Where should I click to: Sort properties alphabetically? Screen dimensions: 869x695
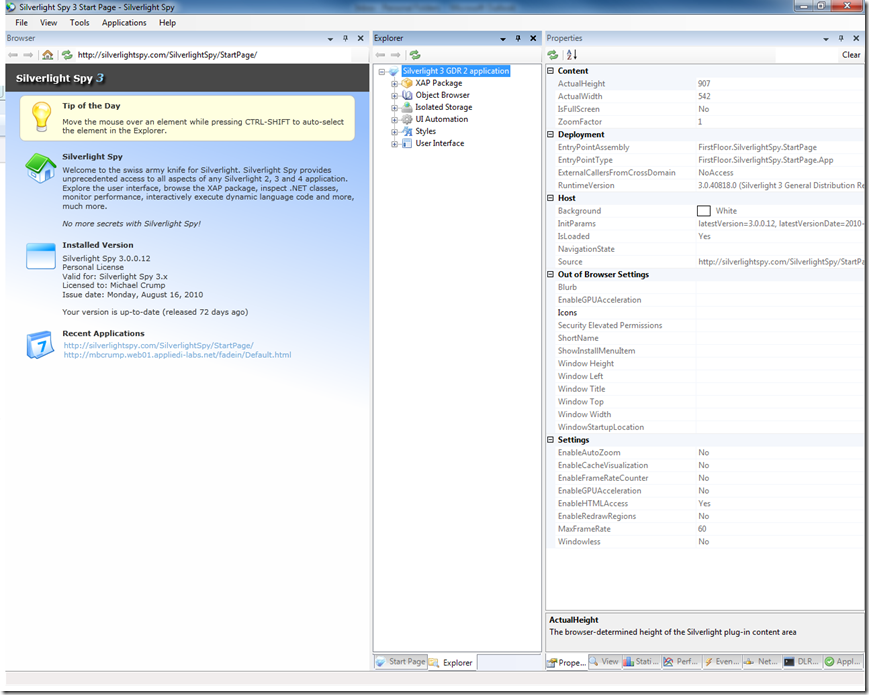[571, 55]
